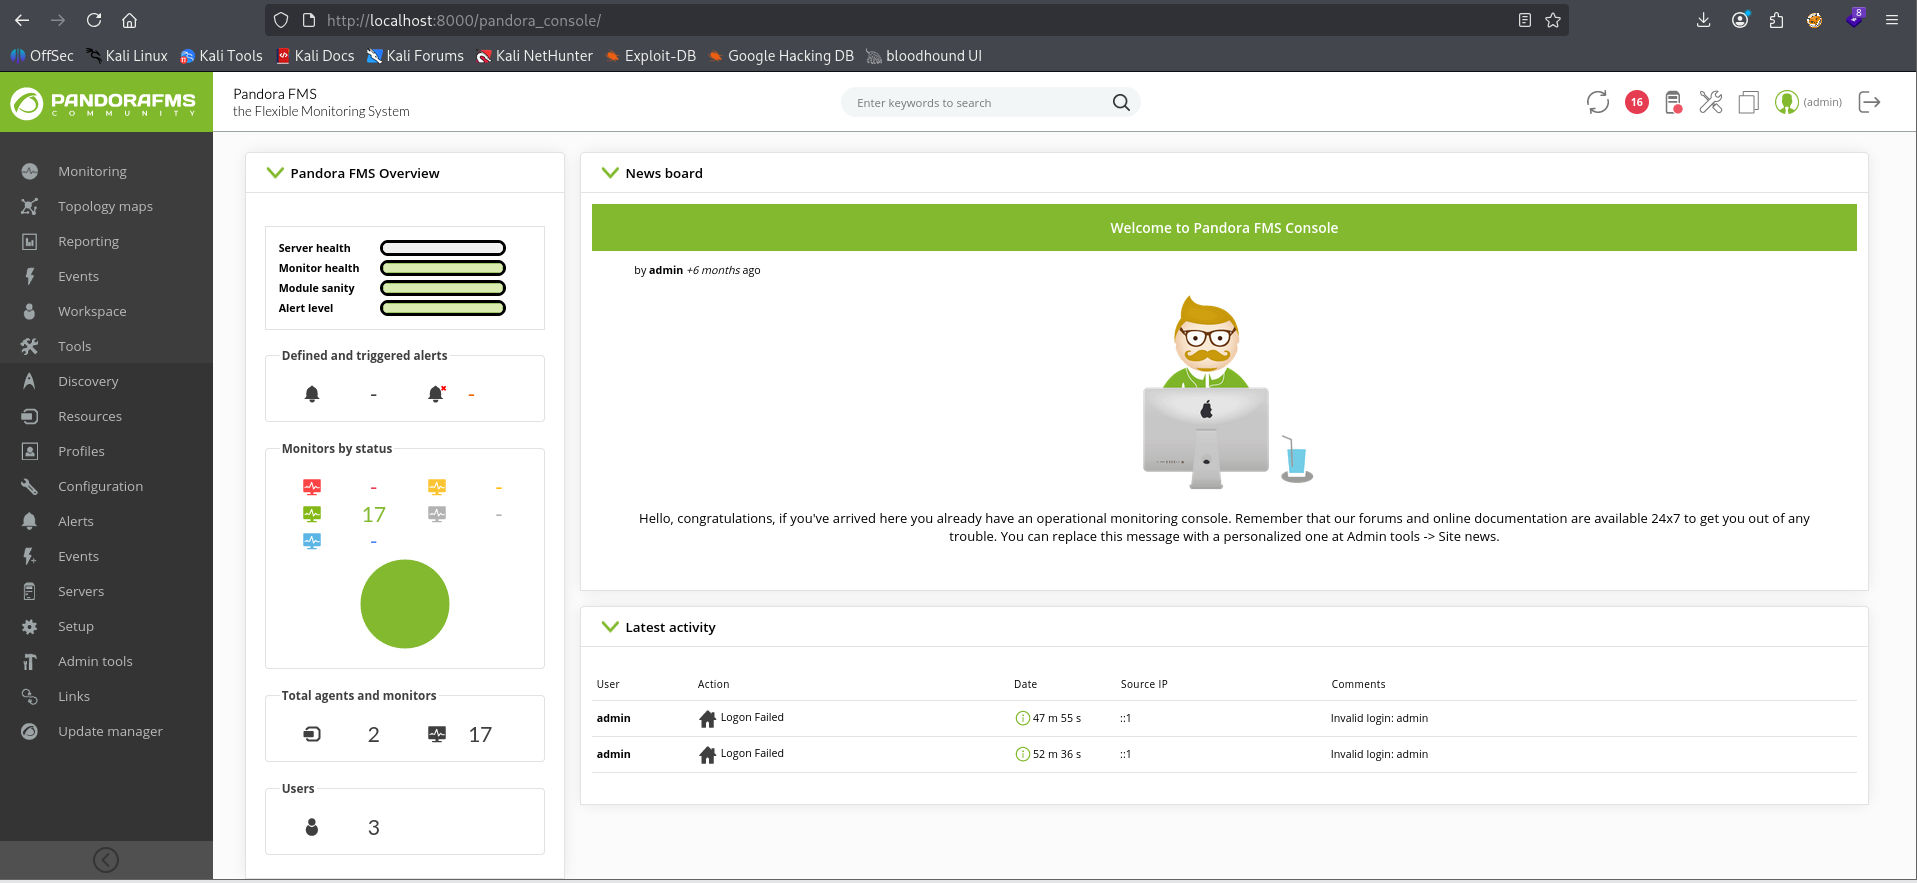
Task: Open Topology maps in the sidebar
Action: [x=106, y=206]
